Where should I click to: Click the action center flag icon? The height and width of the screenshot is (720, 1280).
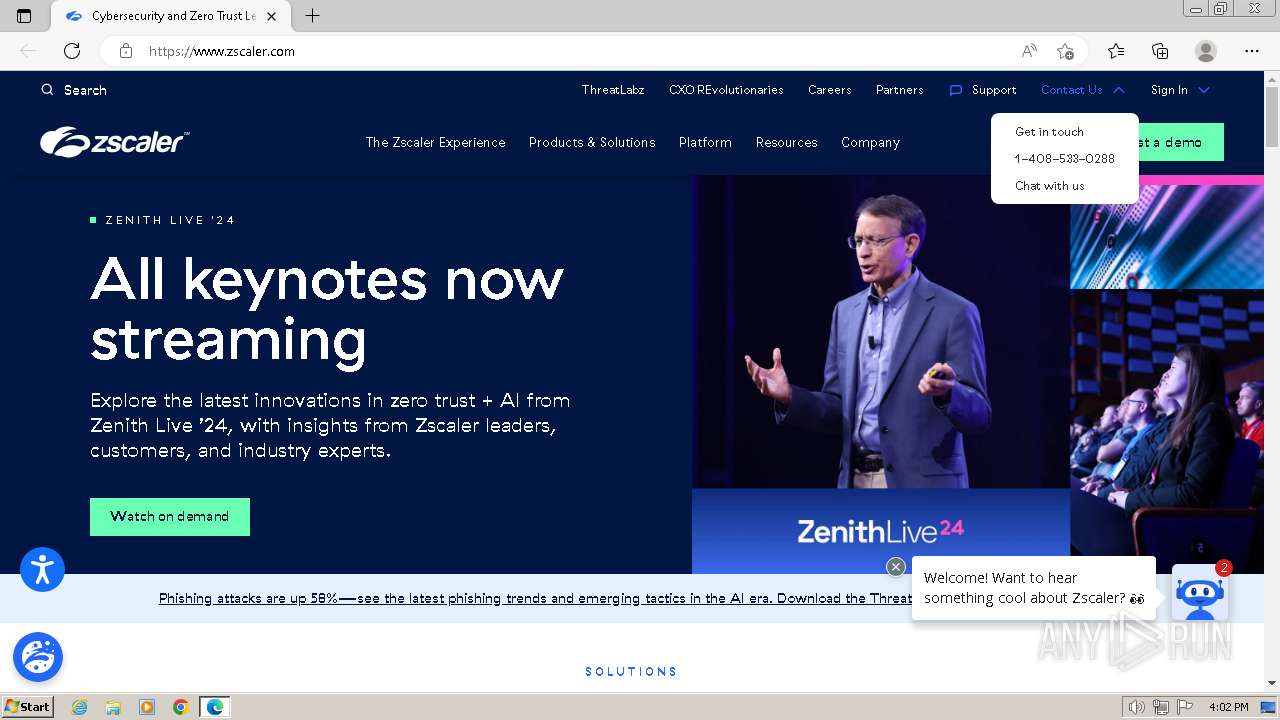tap(1185, 707)
